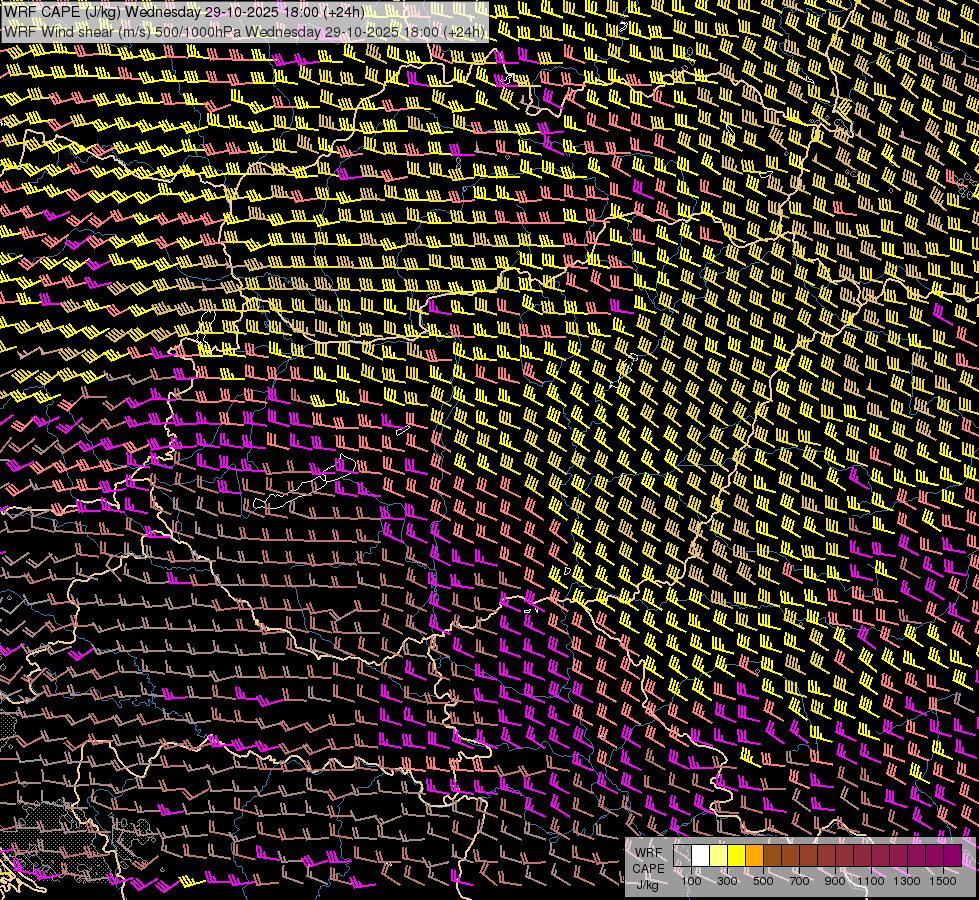Click the white CAPE legend swatch

pos(701,855)
